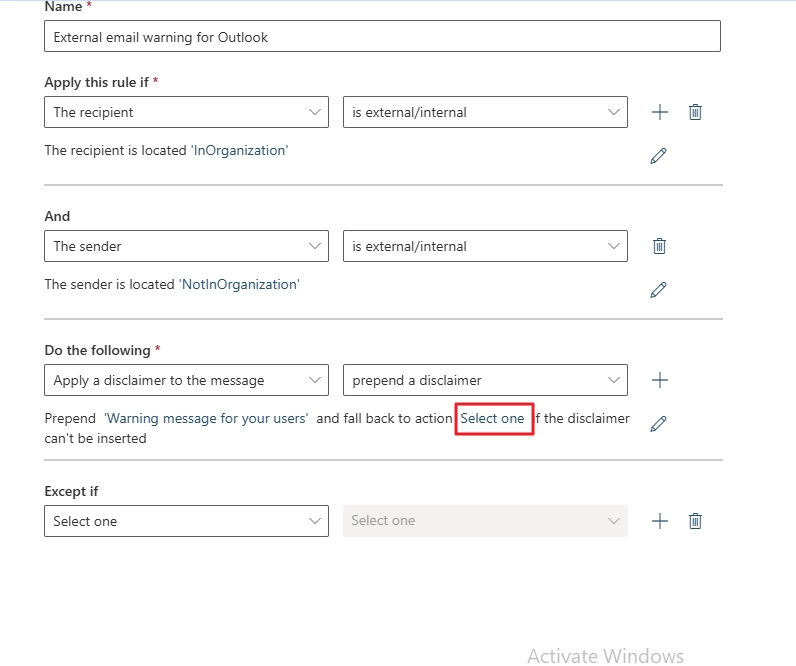Screen dimensions: 796x666
Task: Select the fallback action 'Select one' link
Action: pyautogui.click(x=492, y=418)
